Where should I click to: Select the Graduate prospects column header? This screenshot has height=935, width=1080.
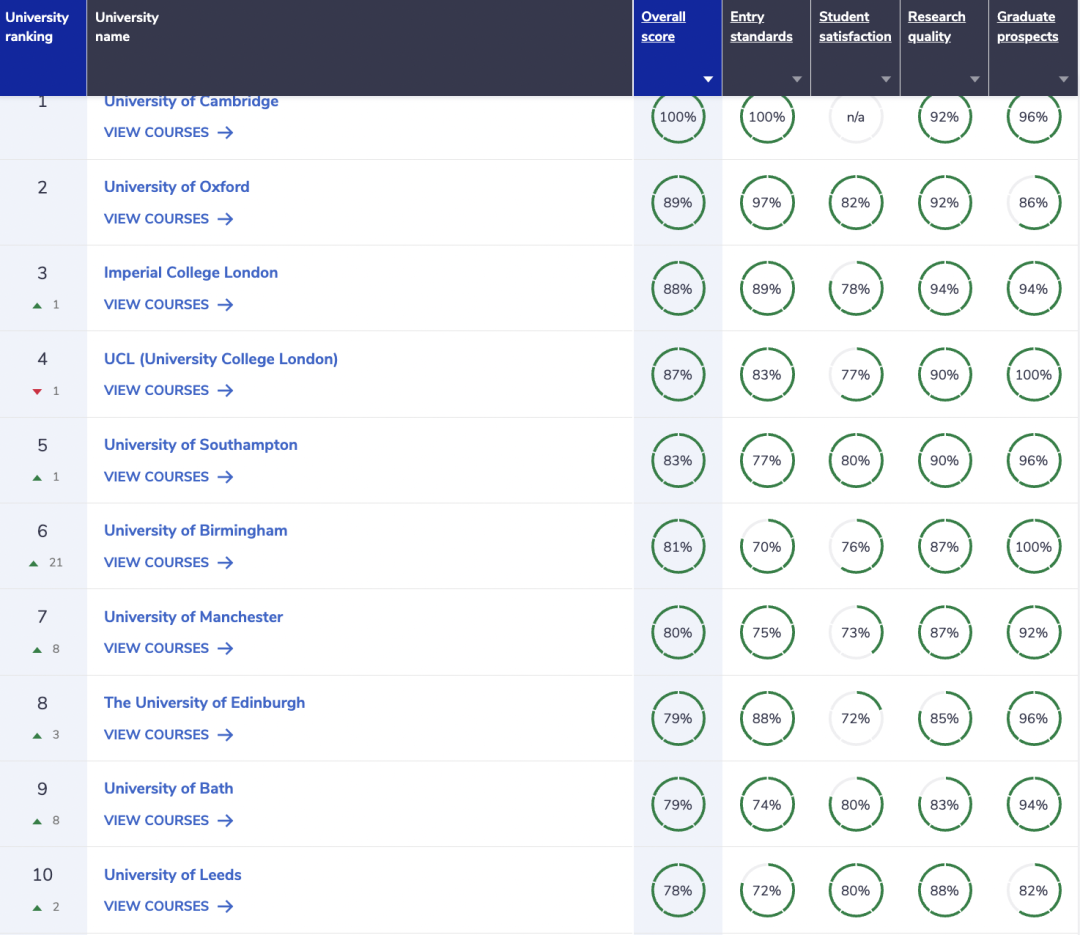(1027, 27)
